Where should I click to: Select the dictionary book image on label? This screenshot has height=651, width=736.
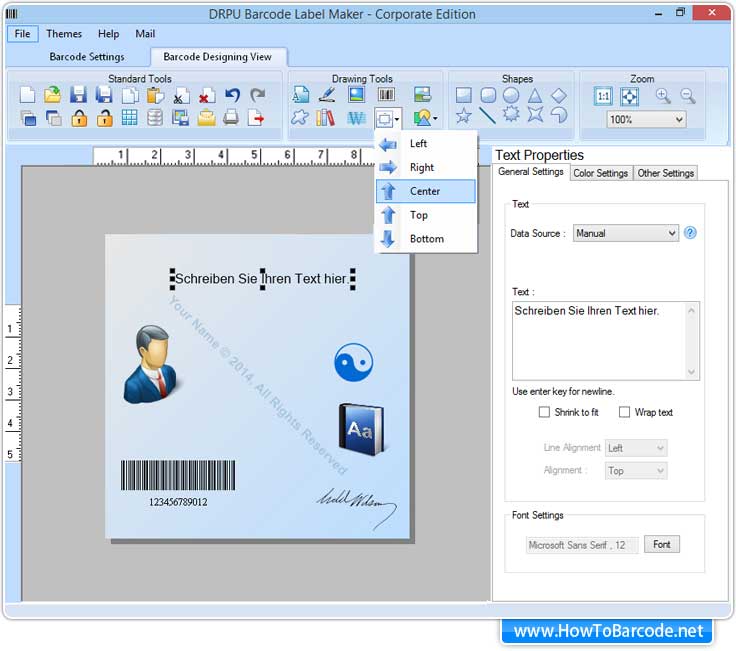click(x=361, y=429)
